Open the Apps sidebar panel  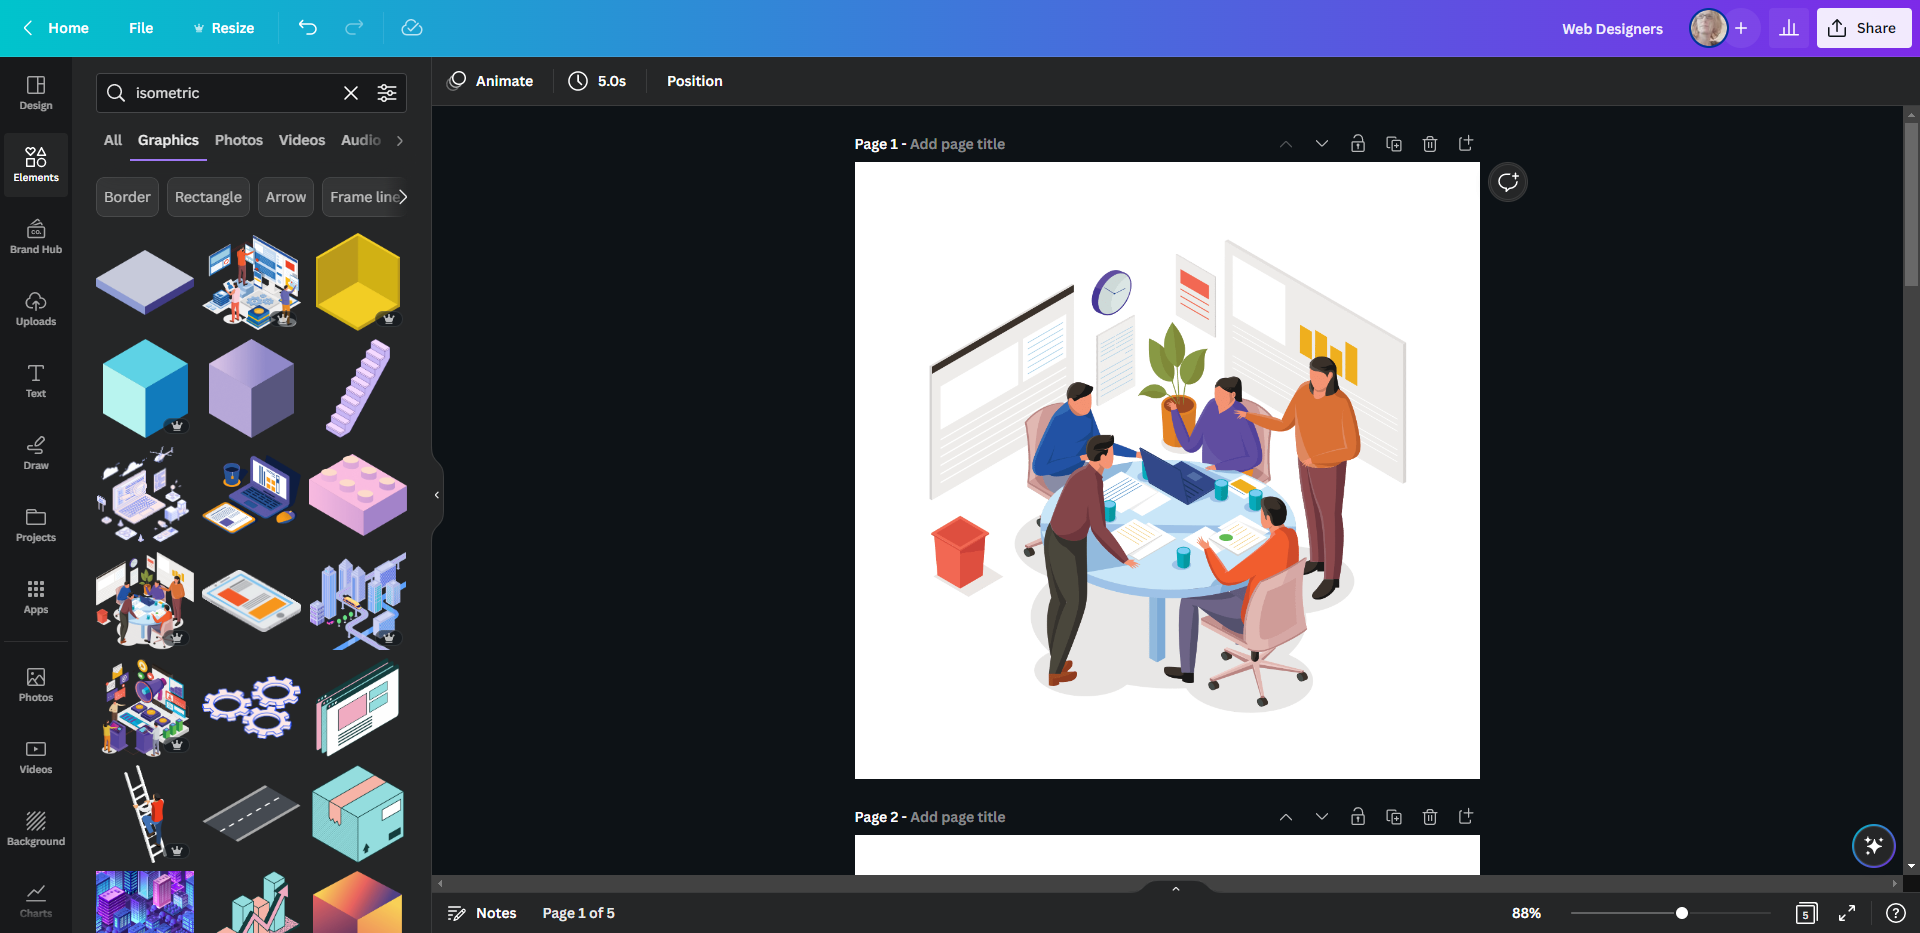(x=36, y=597)
